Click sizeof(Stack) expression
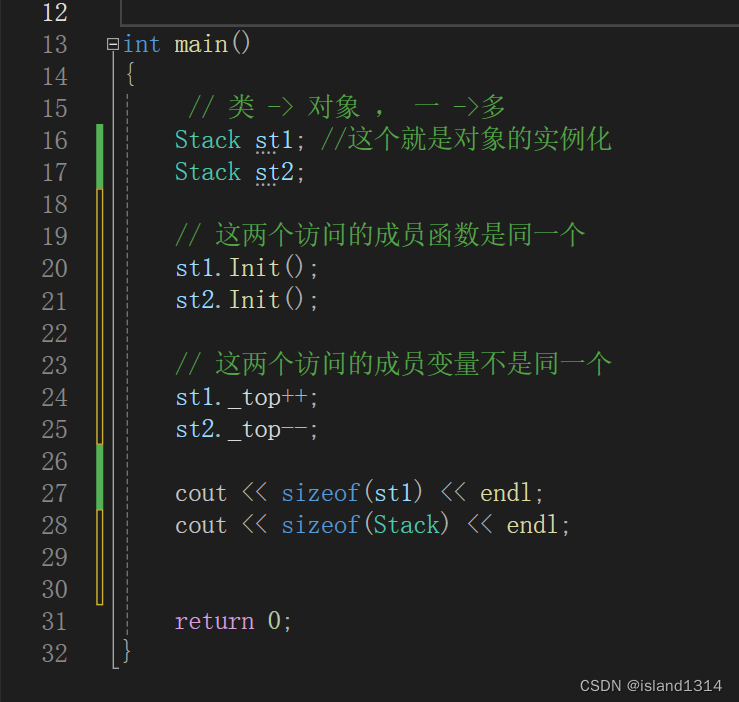Screen dimensions: 739x702 365,525
